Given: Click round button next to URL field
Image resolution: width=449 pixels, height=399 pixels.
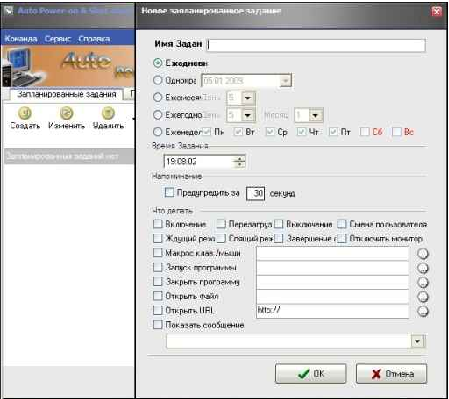Looking at the screenshot, I should [423, 311].
